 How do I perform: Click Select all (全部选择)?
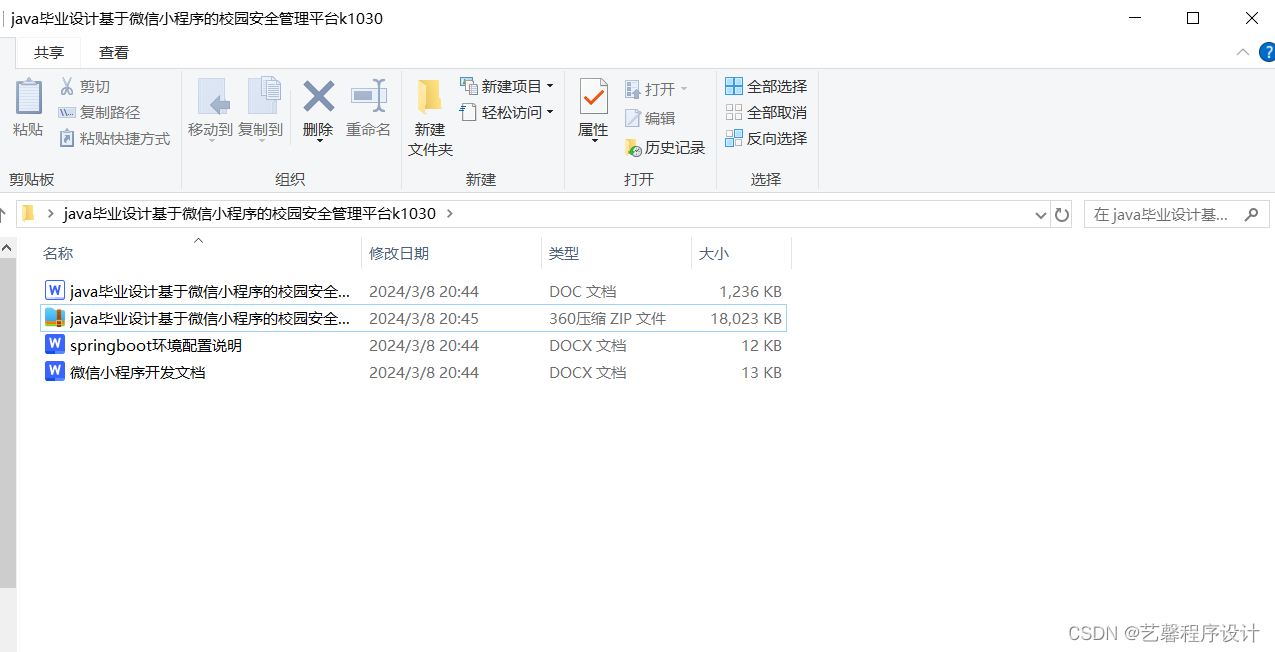(x=766, y=87)
